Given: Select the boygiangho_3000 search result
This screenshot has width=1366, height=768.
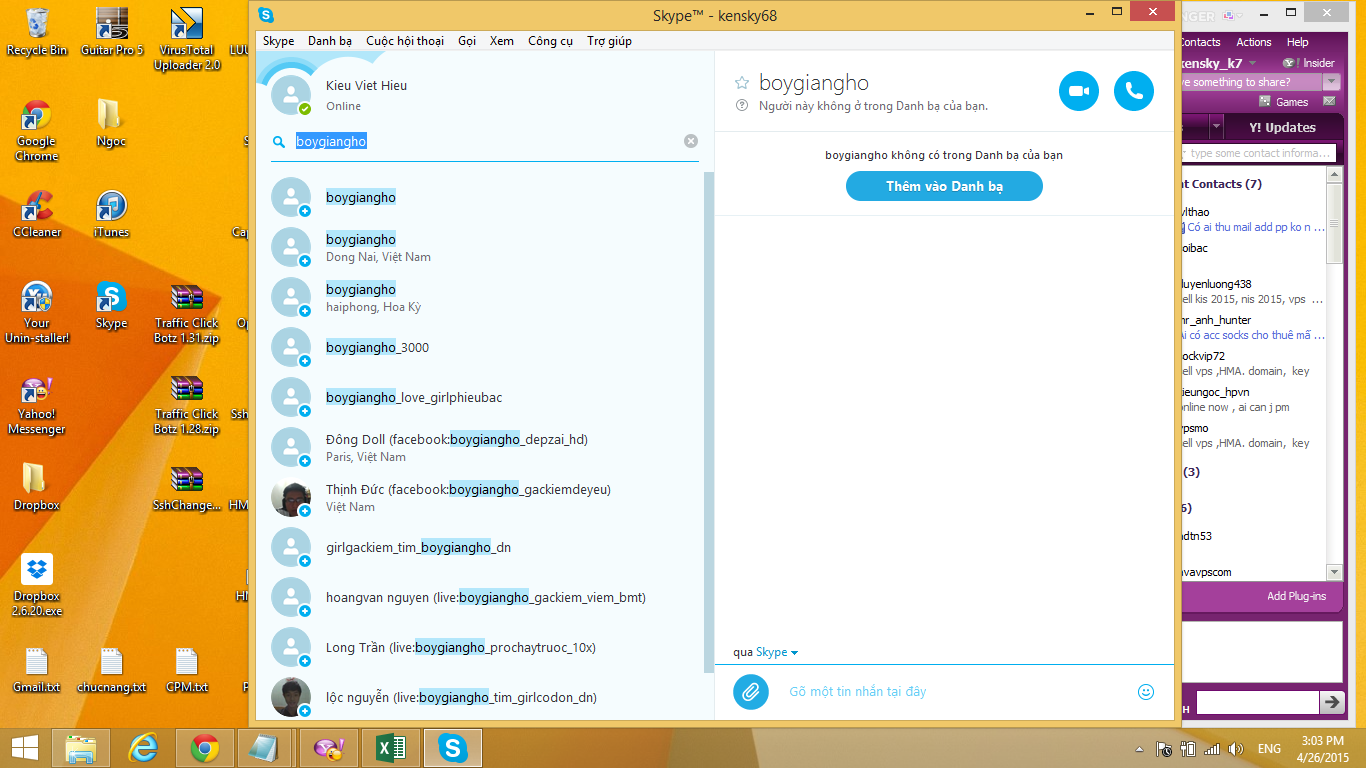Looking at the screenshot, I should [x=485, y=347].
